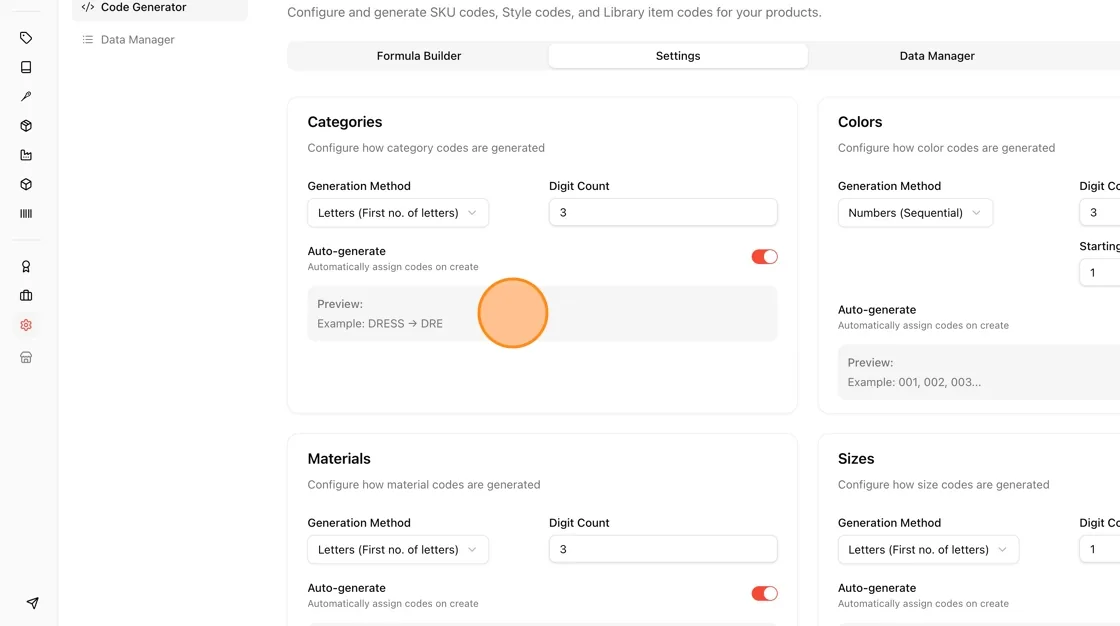Click the Materials Digit Count field
This screenshot has height=626, width=1120.
coord(663,549)
